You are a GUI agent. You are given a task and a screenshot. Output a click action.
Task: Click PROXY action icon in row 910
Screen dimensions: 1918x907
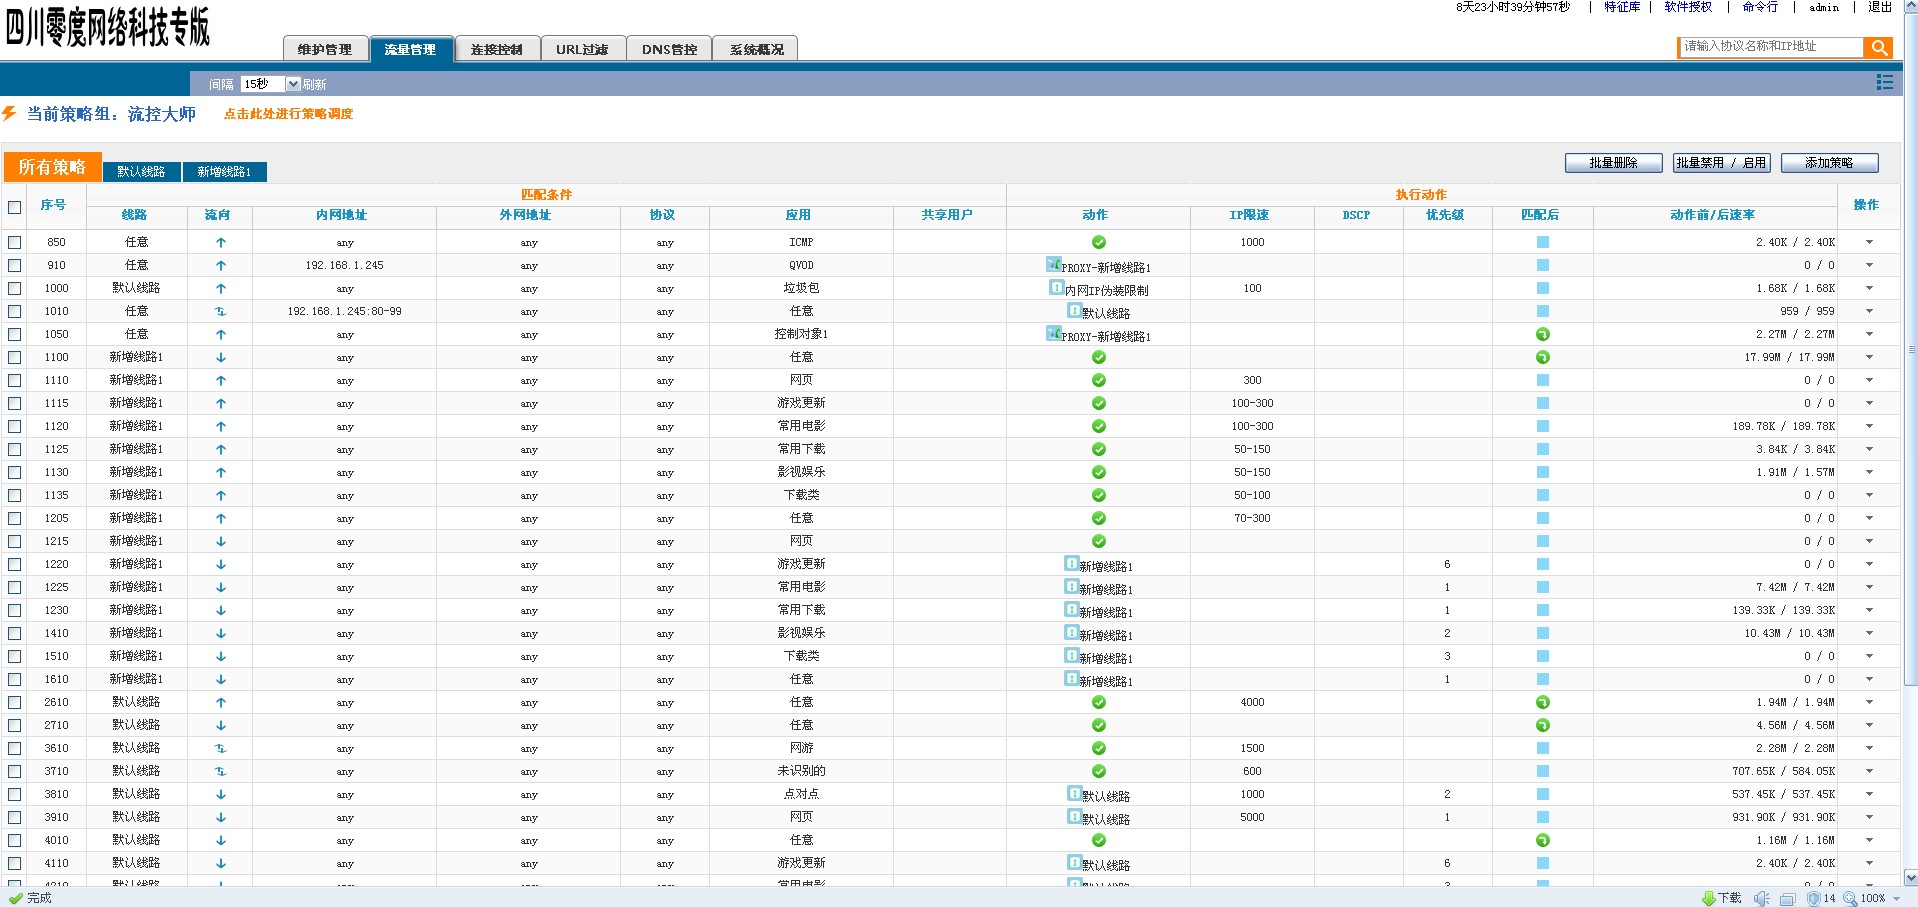coord(1053,264)
